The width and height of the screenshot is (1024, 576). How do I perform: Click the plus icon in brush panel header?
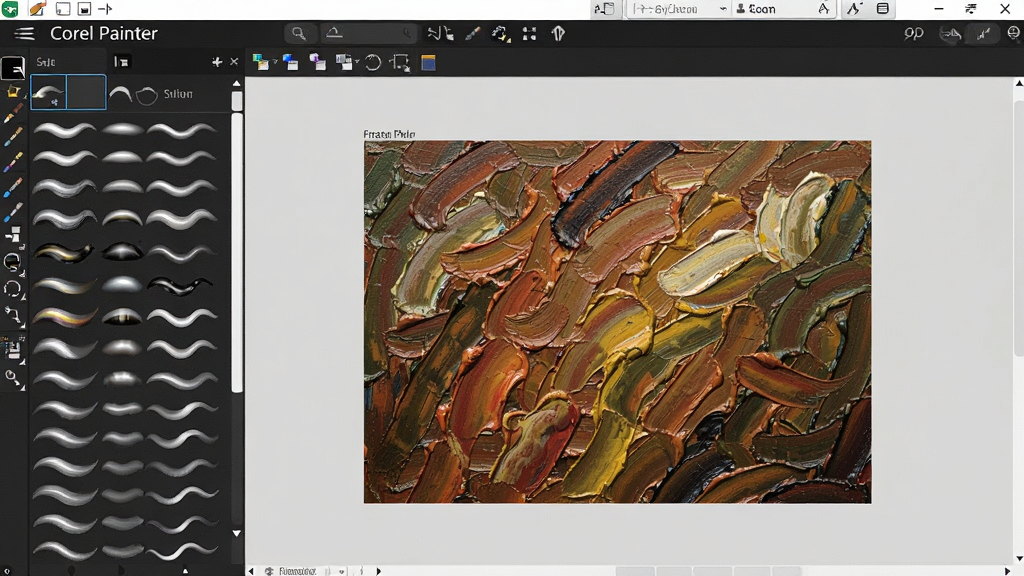[217, 62]
